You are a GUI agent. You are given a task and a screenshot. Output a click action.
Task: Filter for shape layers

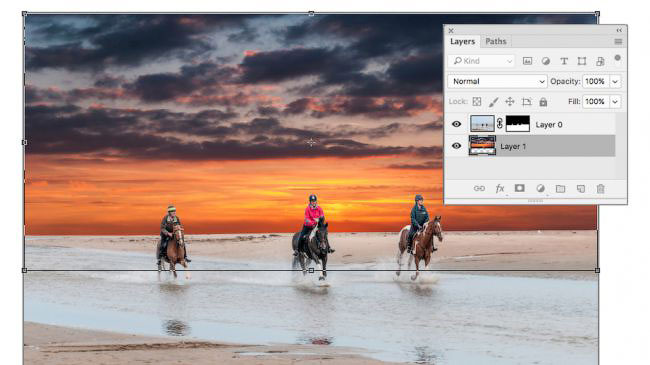click(582, 61)
